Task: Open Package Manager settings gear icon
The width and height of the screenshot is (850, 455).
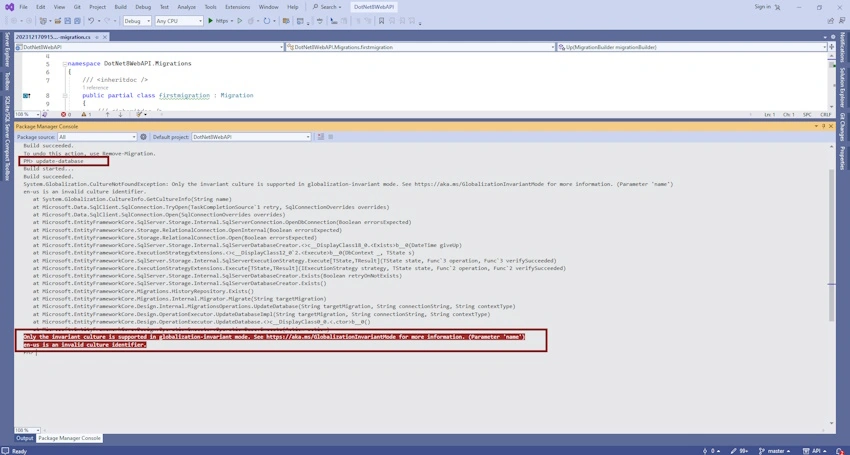Action: (144, 137)
